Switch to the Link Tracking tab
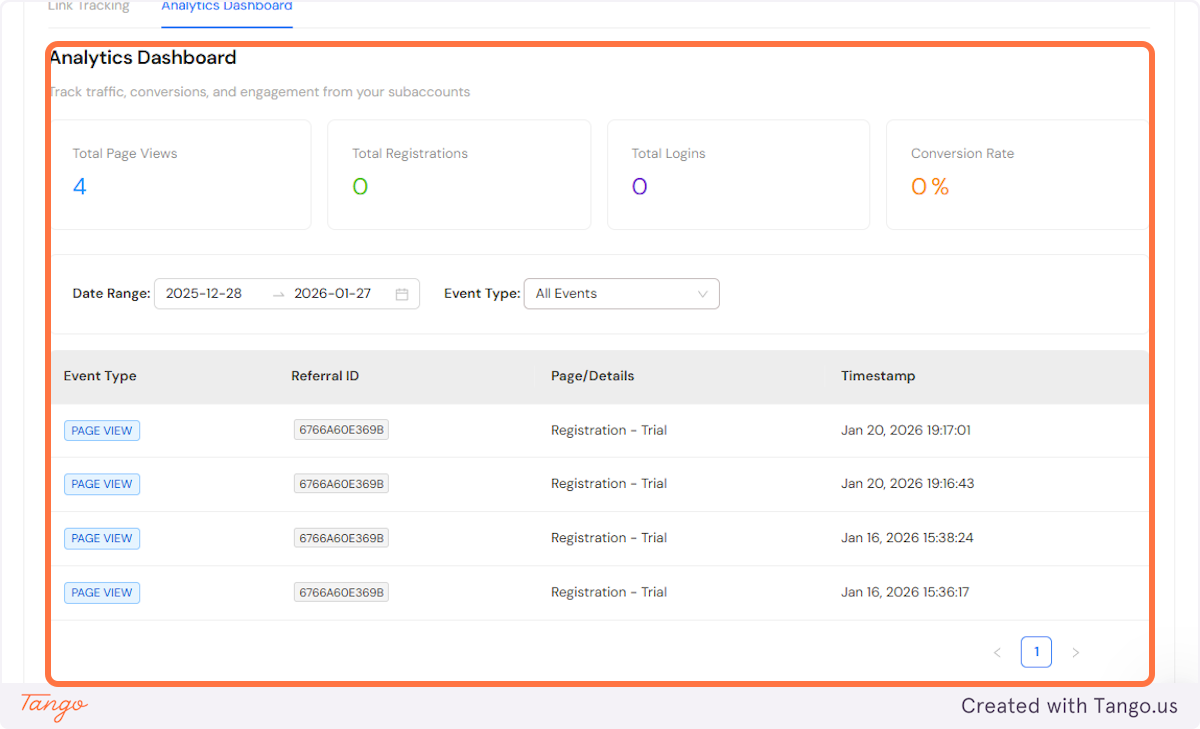 point(89,7)
